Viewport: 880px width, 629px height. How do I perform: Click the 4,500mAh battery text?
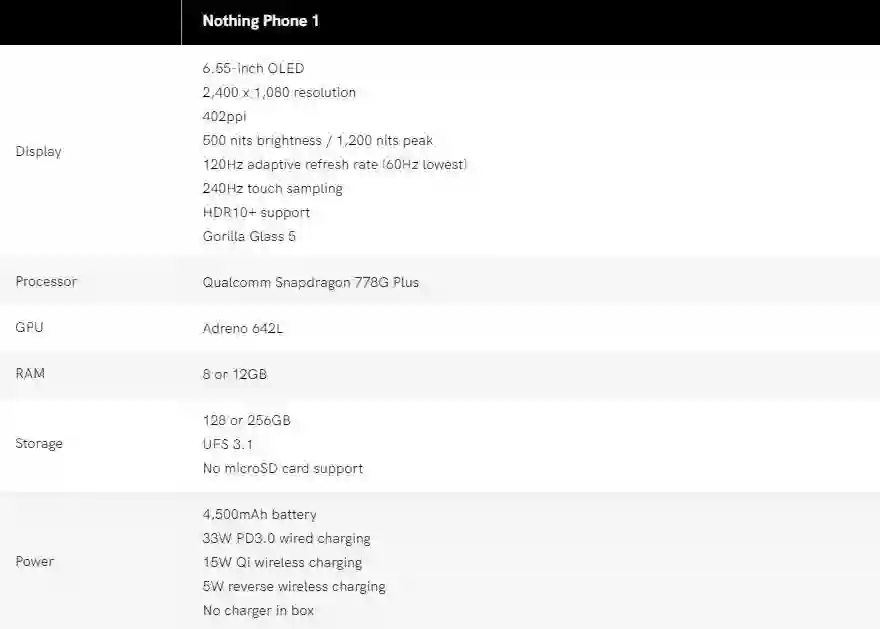259,515
